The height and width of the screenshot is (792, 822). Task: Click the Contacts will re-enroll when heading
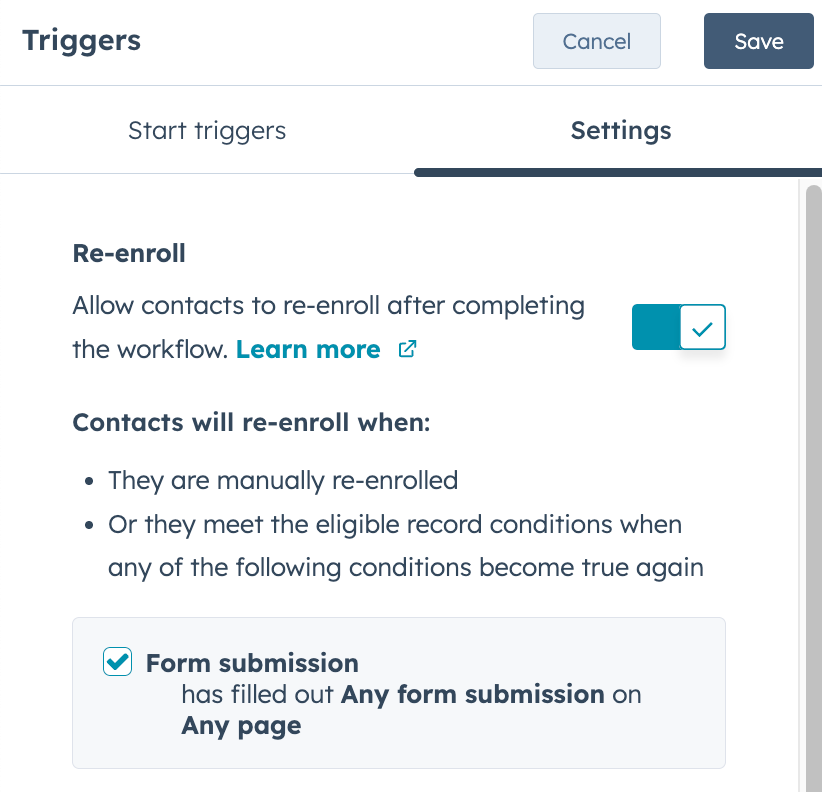251,422
